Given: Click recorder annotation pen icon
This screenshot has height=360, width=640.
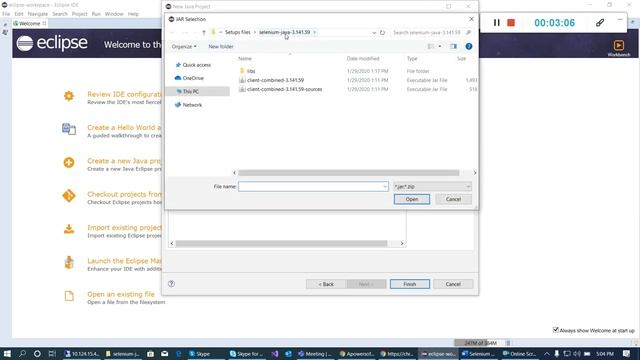Looking at the screenshot, I should [600, 23].
